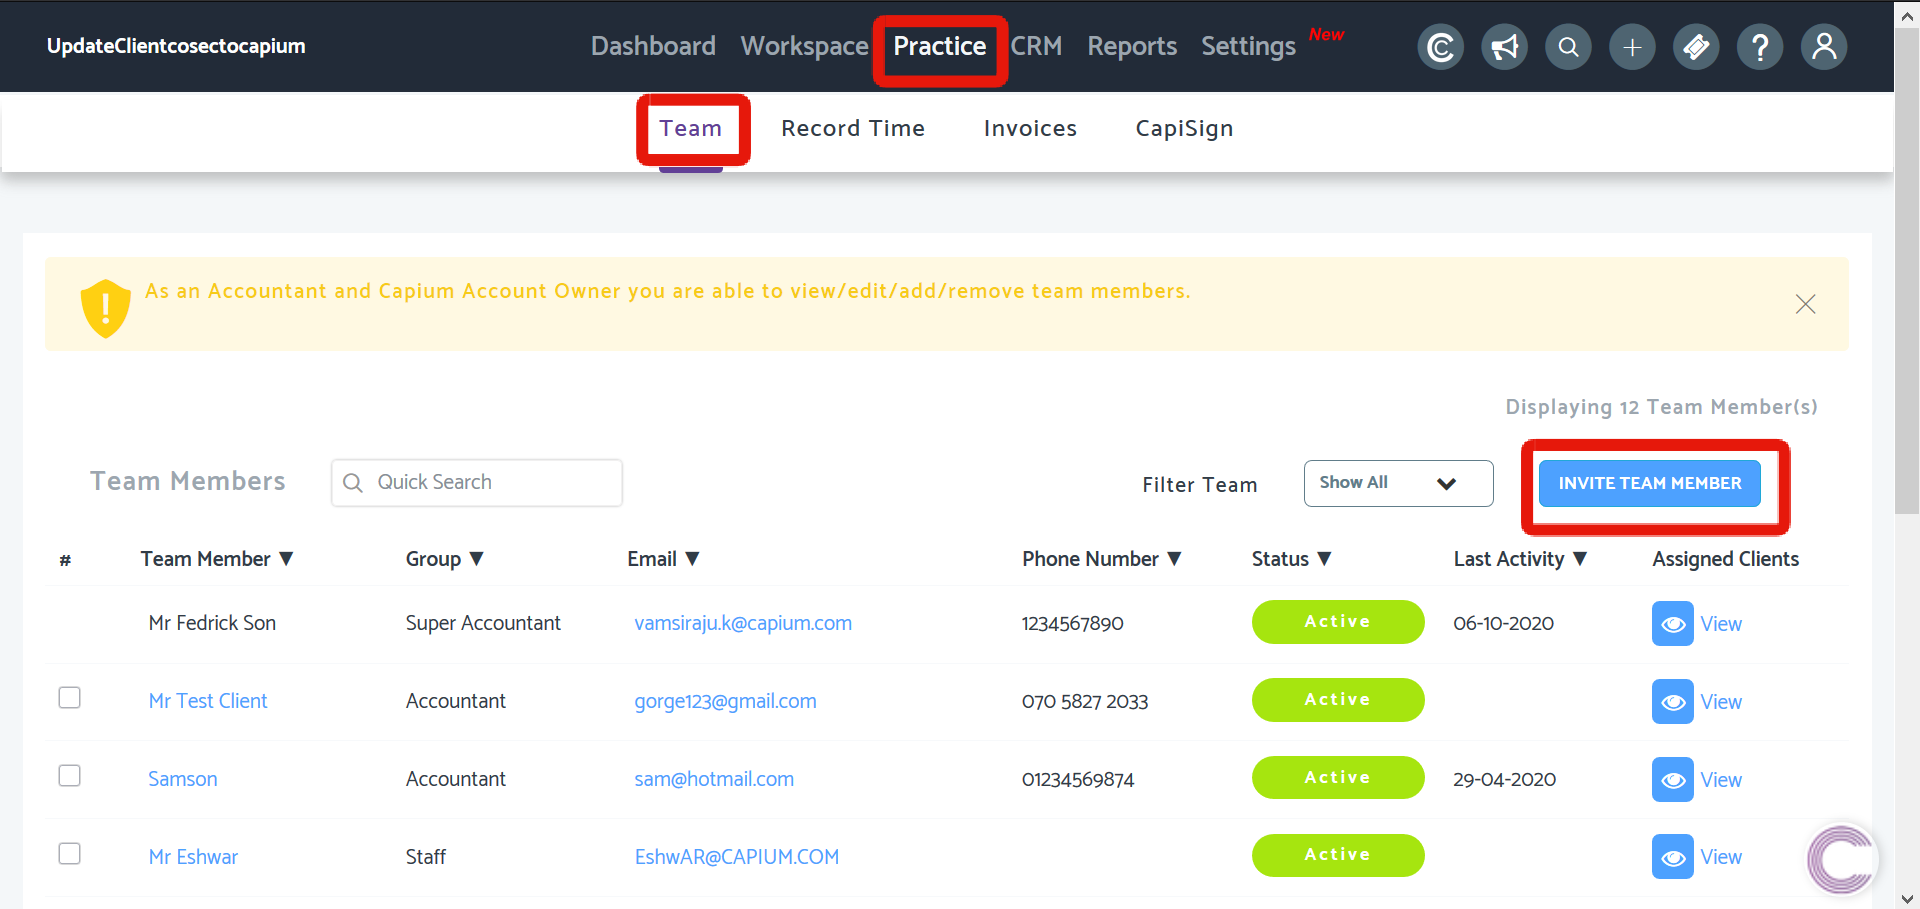Click the yellow shield warning icon

(105, 308)
